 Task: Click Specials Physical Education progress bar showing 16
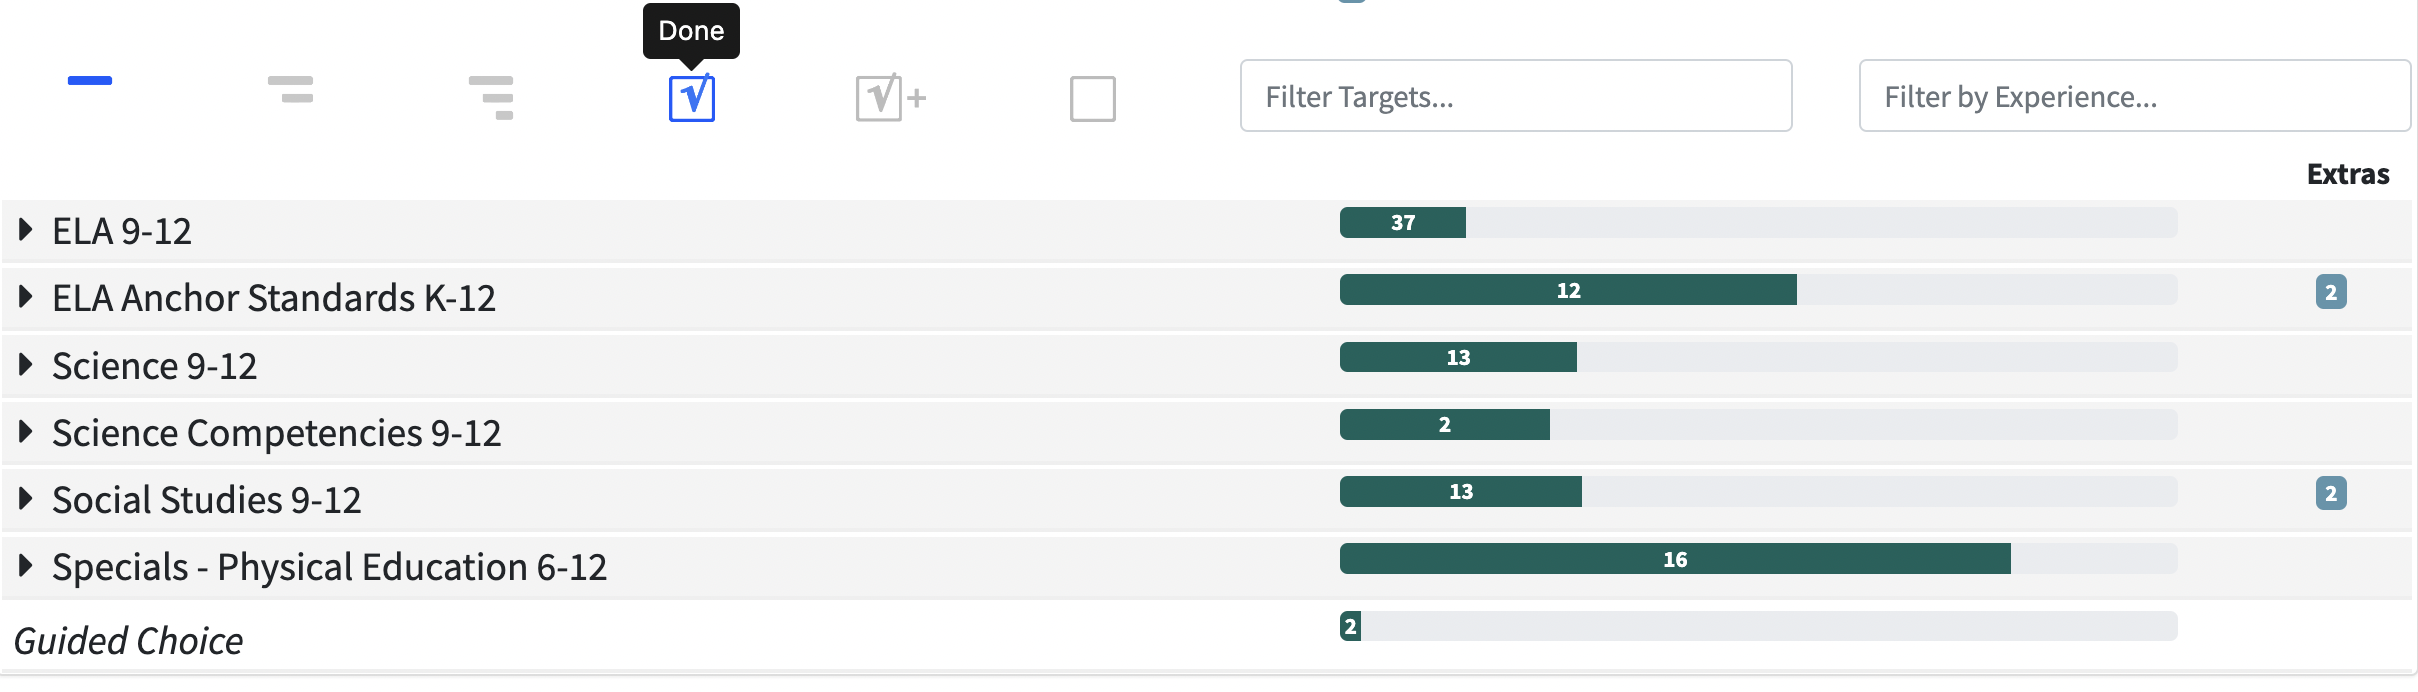pyautogui.click(x=1675, y=559)
